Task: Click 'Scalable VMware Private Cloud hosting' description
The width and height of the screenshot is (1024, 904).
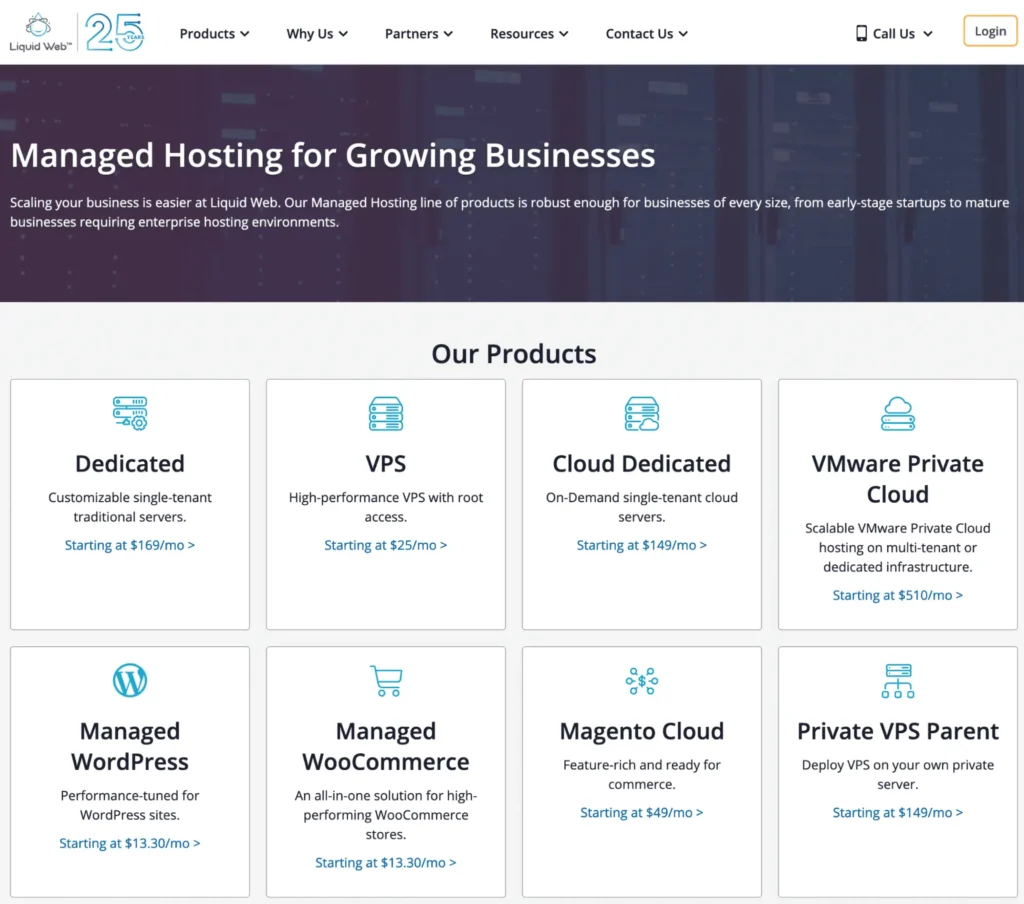Action: click(898, 547)
